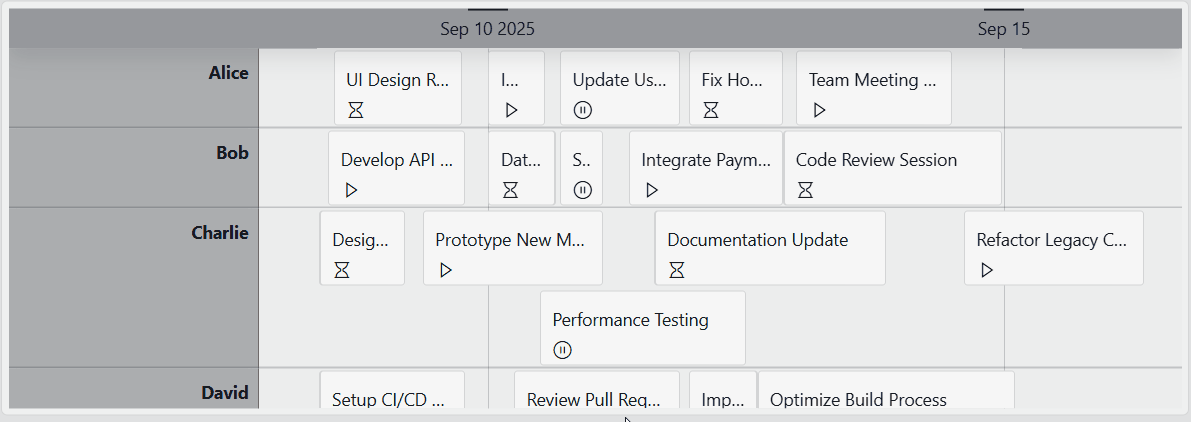Open the Optimize Build Process task
Image resolution: width=1191 pixels, height=422 pixels.
(886, 392)
